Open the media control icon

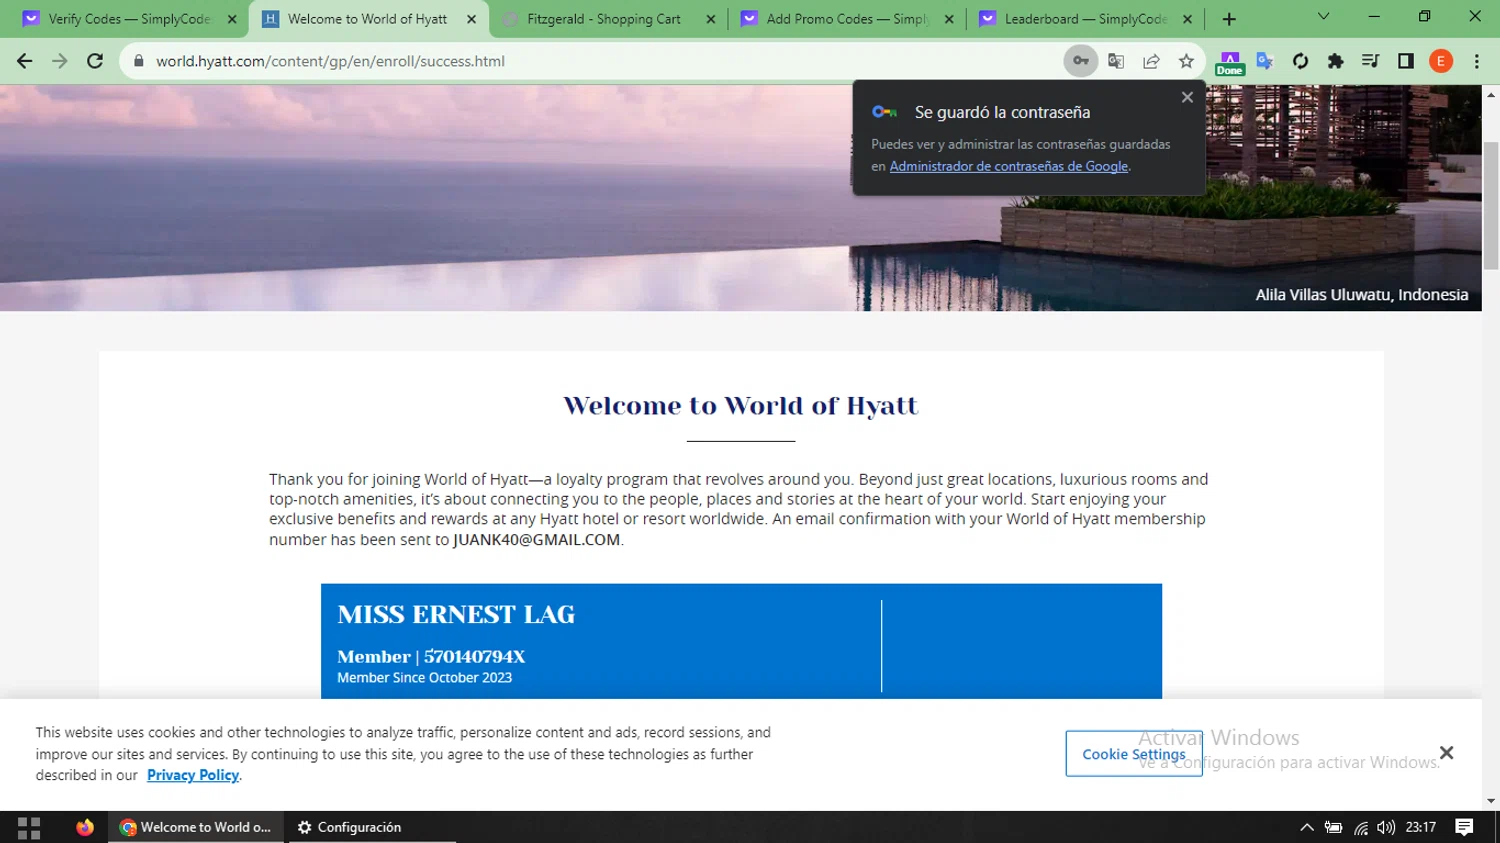coord(1370,61)
